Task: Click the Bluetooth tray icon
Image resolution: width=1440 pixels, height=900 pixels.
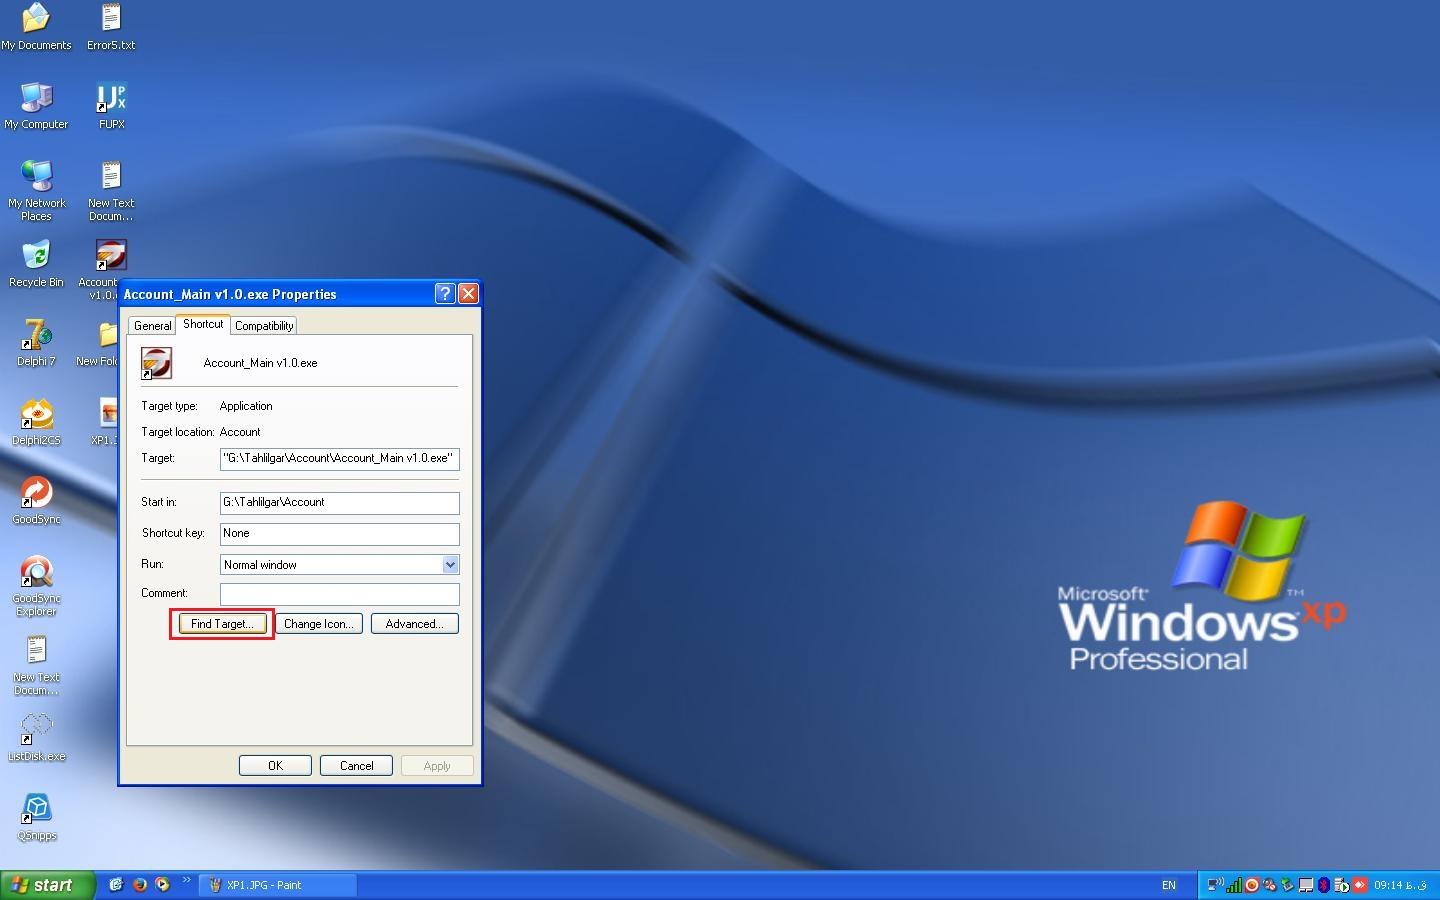Action: tap(1324, 885)
